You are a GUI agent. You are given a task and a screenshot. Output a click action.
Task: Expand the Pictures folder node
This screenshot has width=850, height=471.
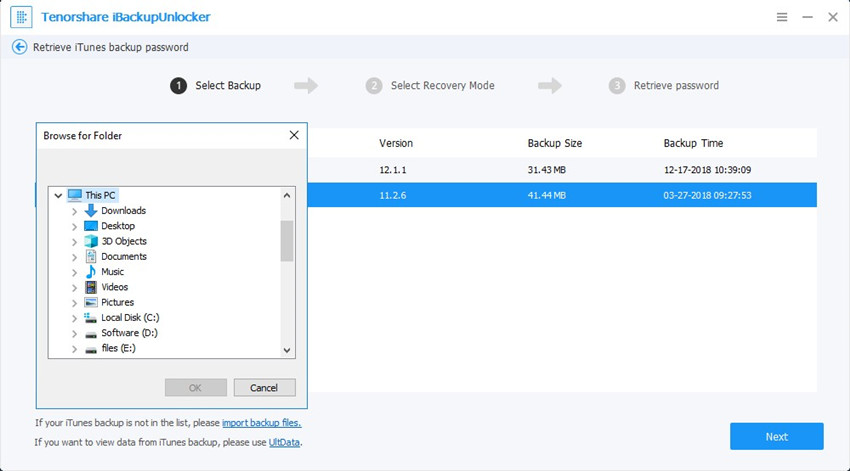(x=74, y=303)
